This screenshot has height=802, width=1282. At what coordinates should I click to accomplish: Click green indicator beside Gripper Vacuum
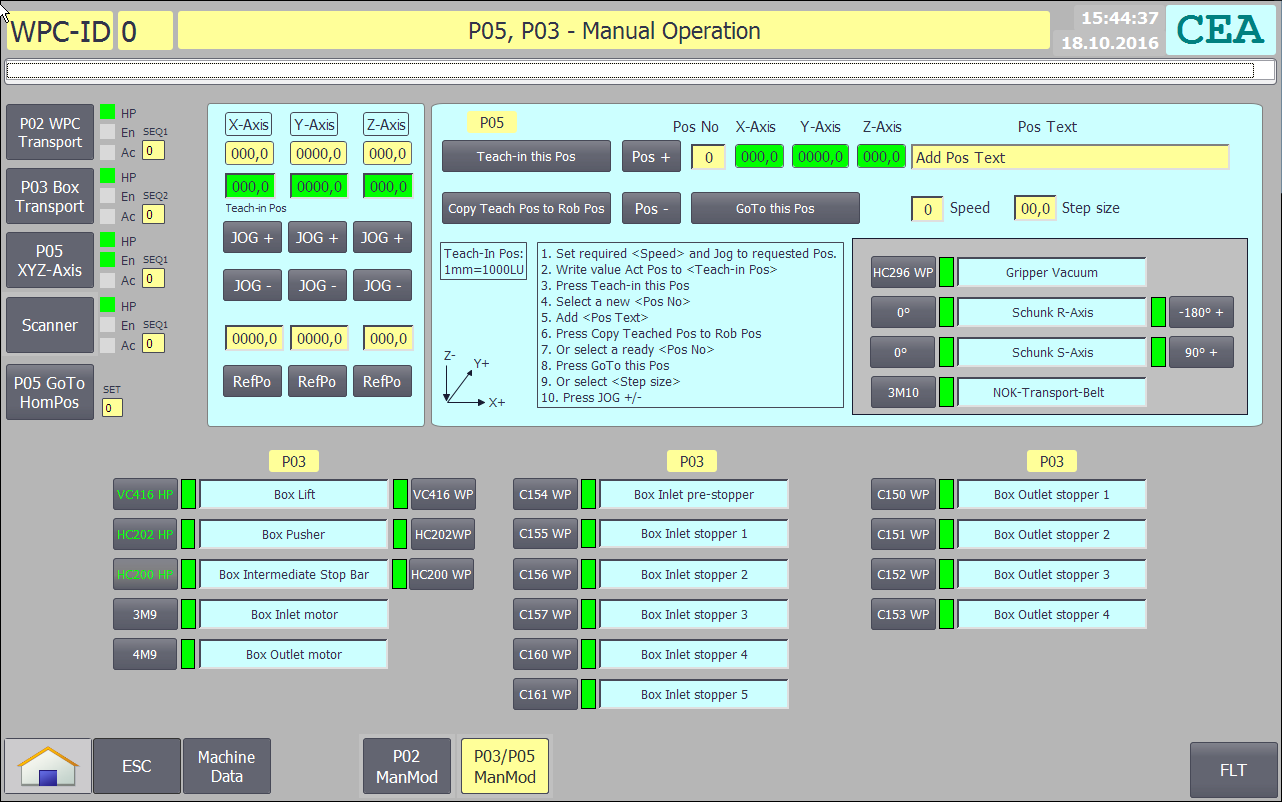(946, 272)
